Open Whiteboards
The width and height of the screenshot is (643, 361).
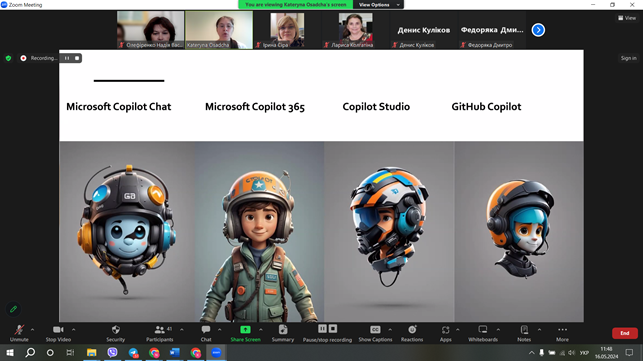coord(483,333)
